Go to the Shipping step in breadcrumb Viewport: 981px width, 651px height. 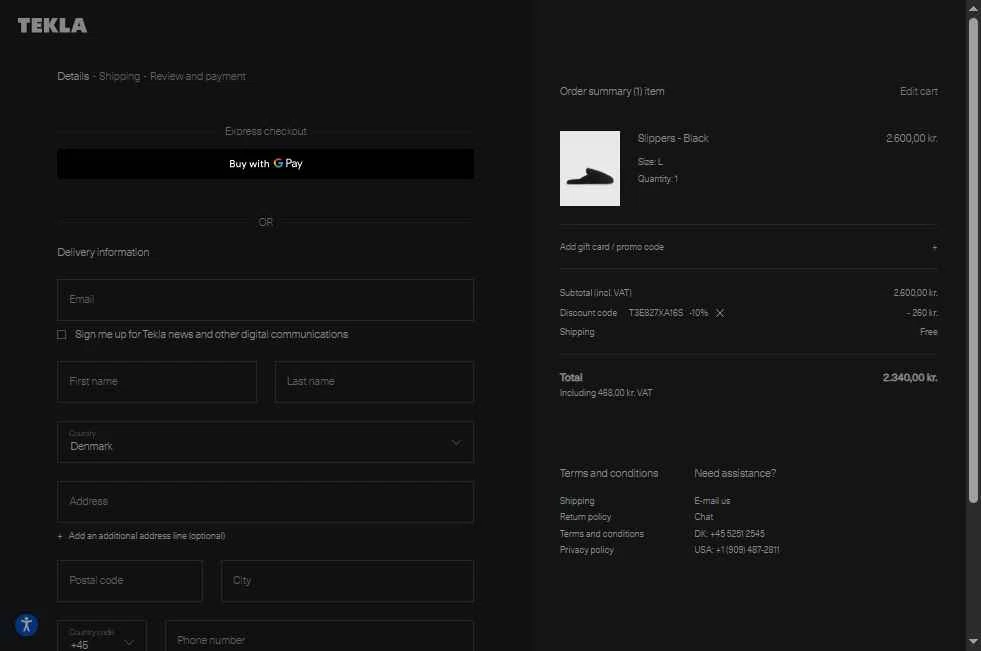119,76
